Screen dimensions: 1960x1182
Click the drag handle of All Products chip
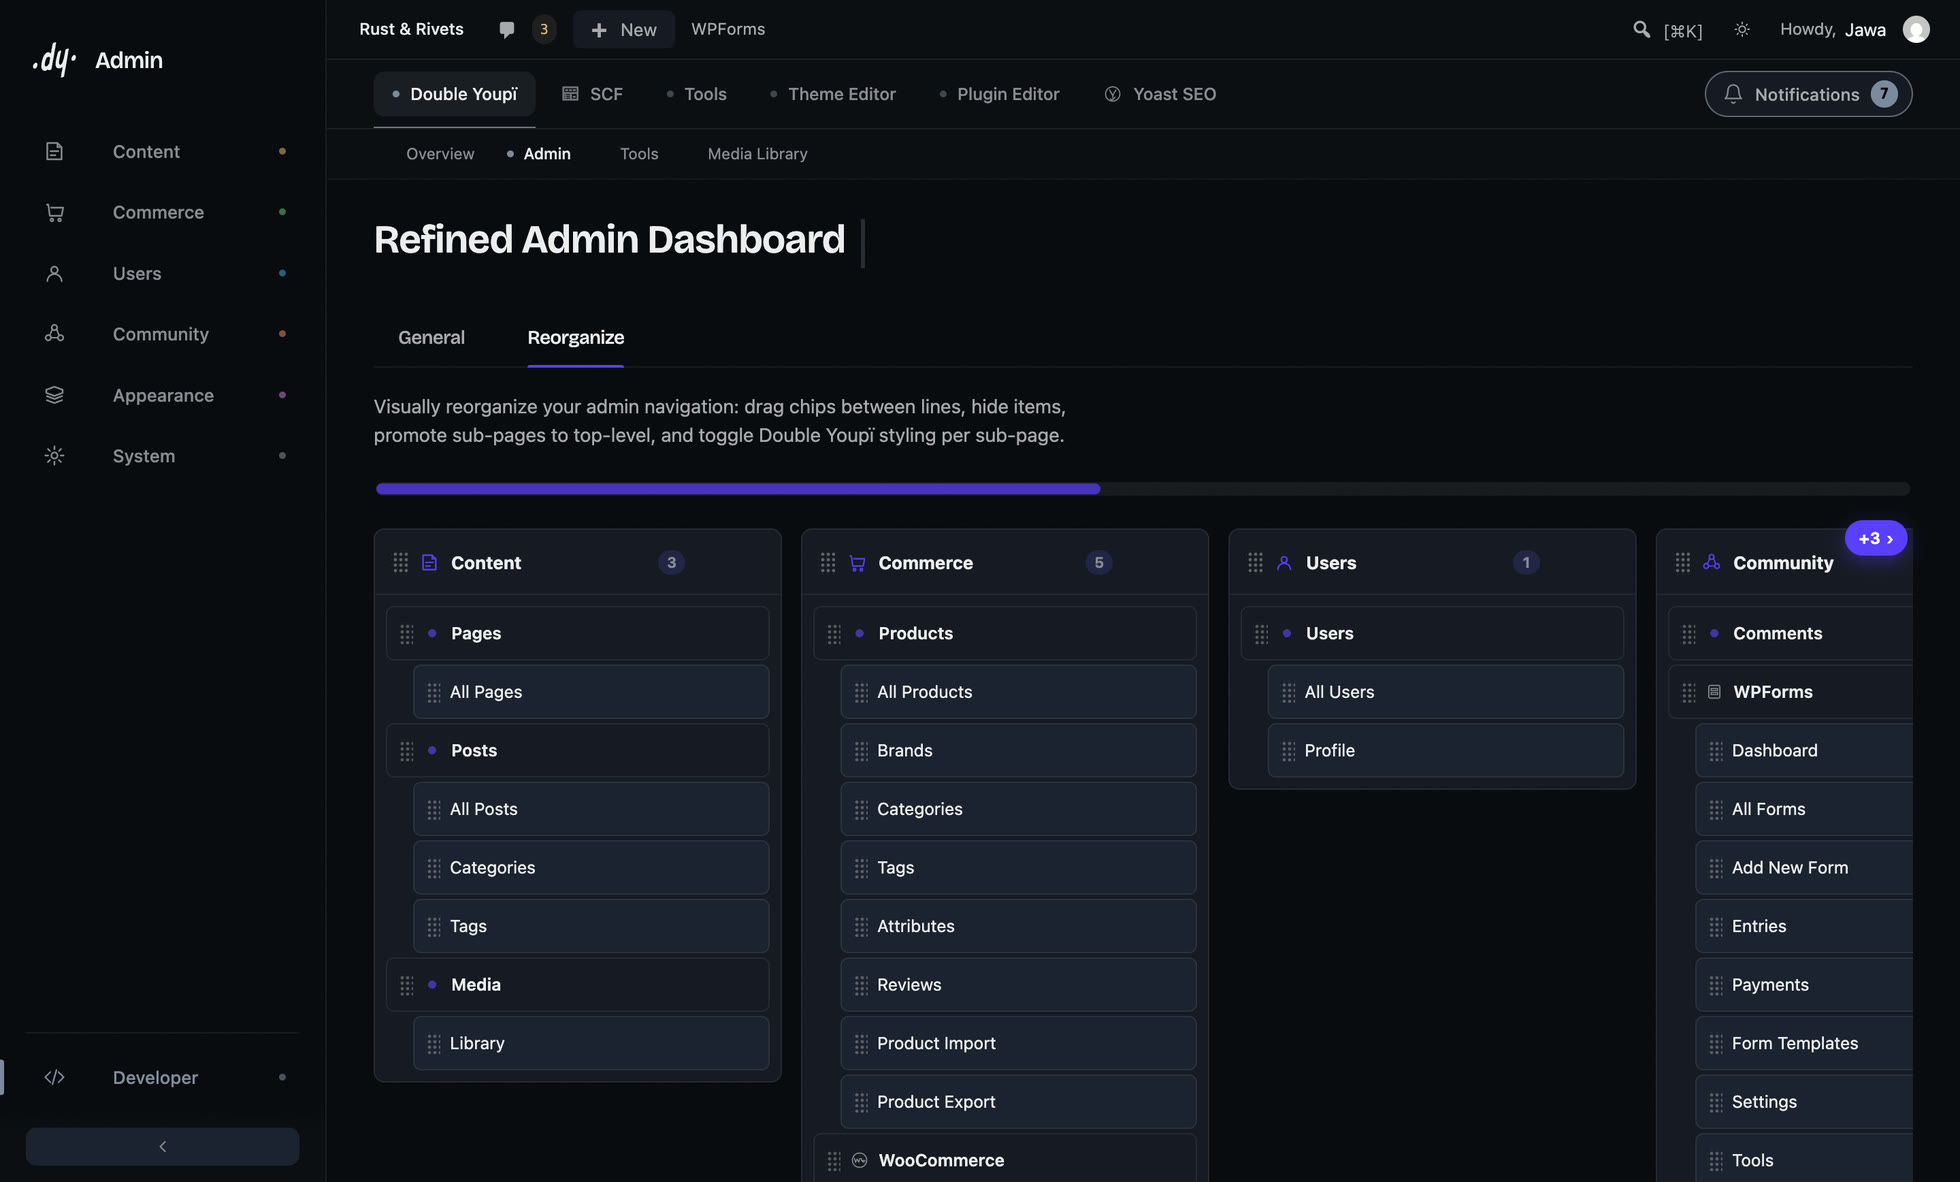pos(861,692)
